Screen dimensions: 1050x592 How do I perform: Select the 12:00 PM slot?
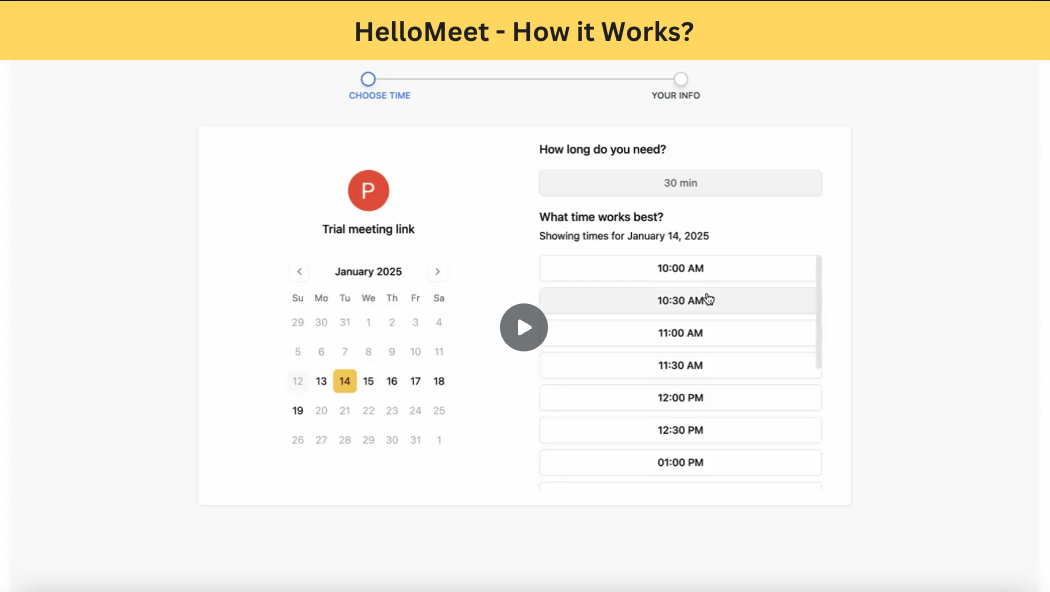pyautogui.click(x=680, y=398)
